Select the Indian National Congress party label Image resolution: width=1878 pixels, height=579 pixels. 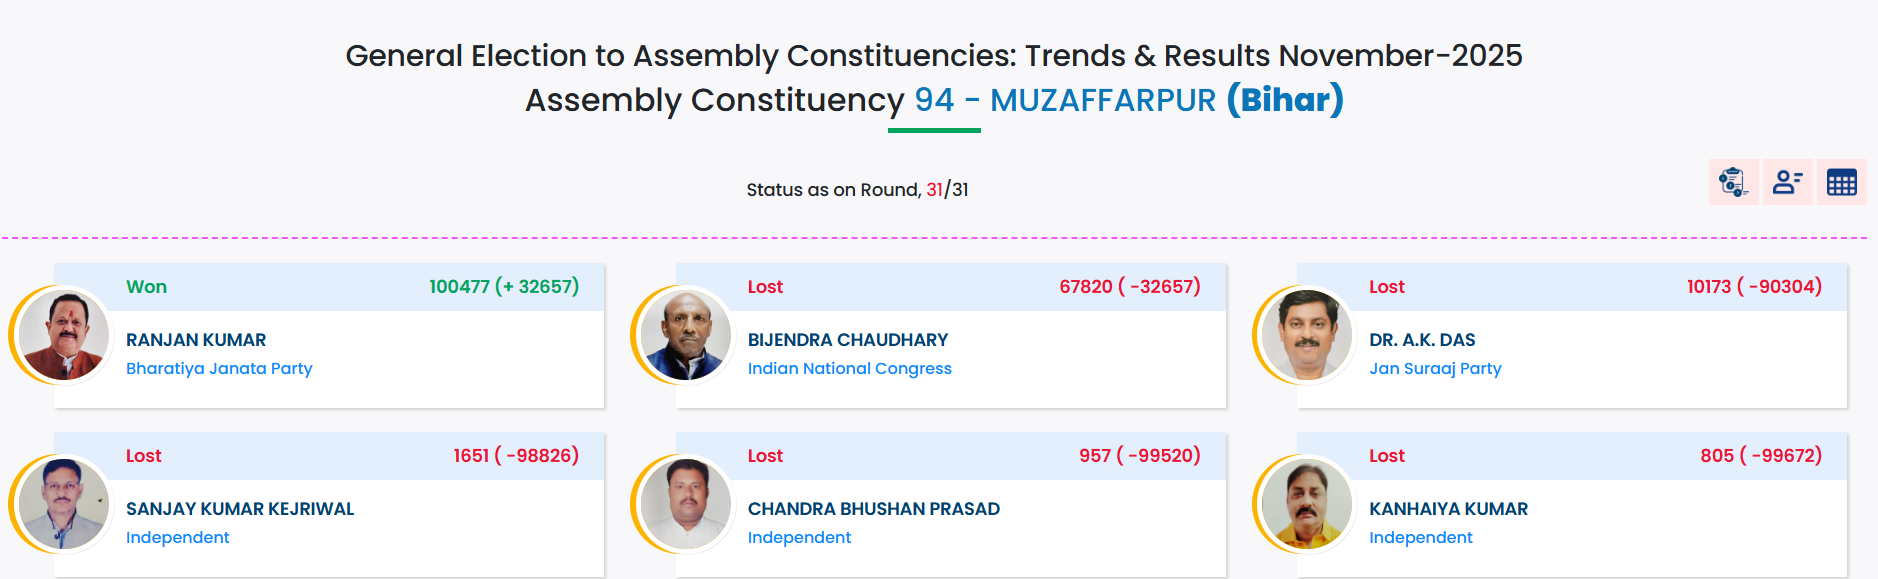click(x=849, y=368)
